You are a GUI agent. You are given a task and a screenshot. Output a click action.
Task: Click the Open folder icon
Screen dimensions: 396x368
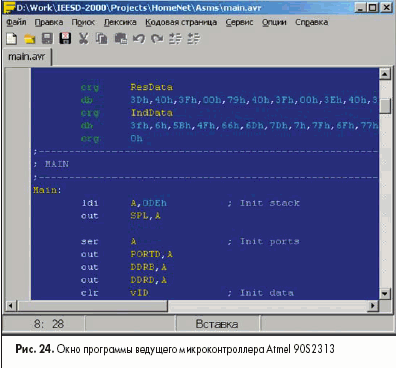(30, 39)
